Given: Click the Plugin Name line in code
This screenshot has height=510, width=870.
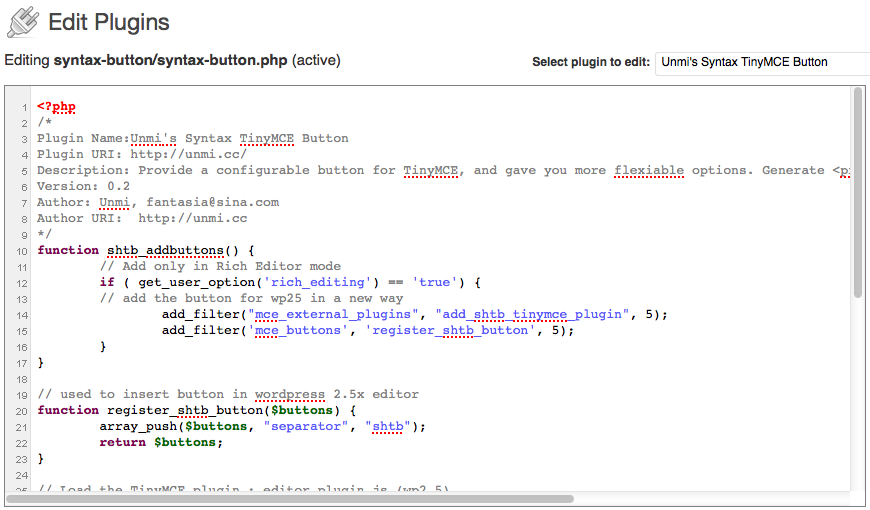Looking at the screenshot, I should click(192, 138).
